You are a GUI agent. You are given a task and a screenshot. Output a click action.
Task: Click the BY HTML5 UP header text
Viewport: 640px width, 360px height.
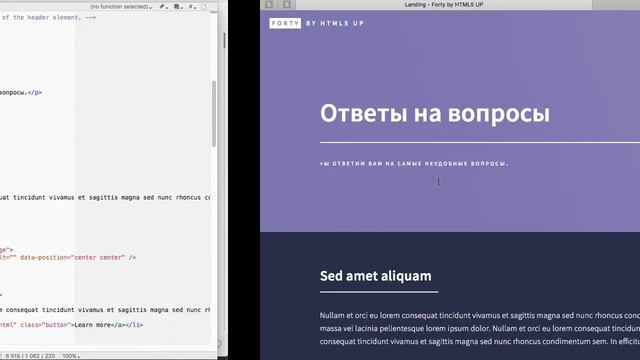(x=335, y=23)
